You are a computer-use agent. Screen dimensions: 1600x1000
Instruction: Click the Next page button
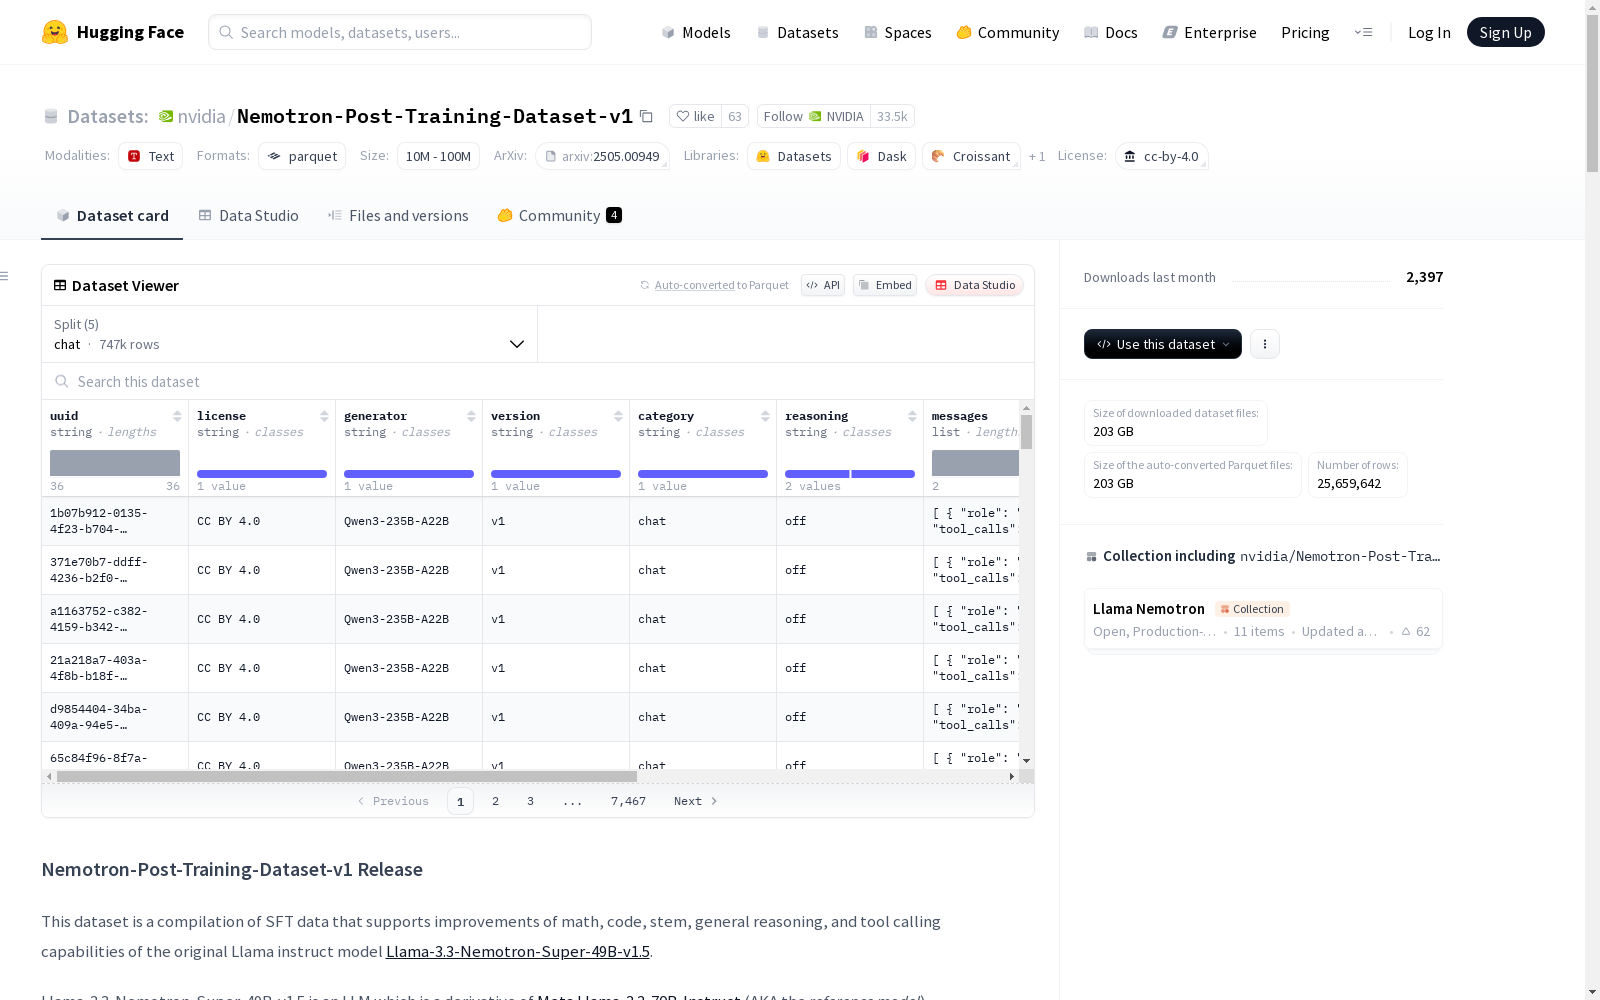pyautogui.click(x=695, y=801)
